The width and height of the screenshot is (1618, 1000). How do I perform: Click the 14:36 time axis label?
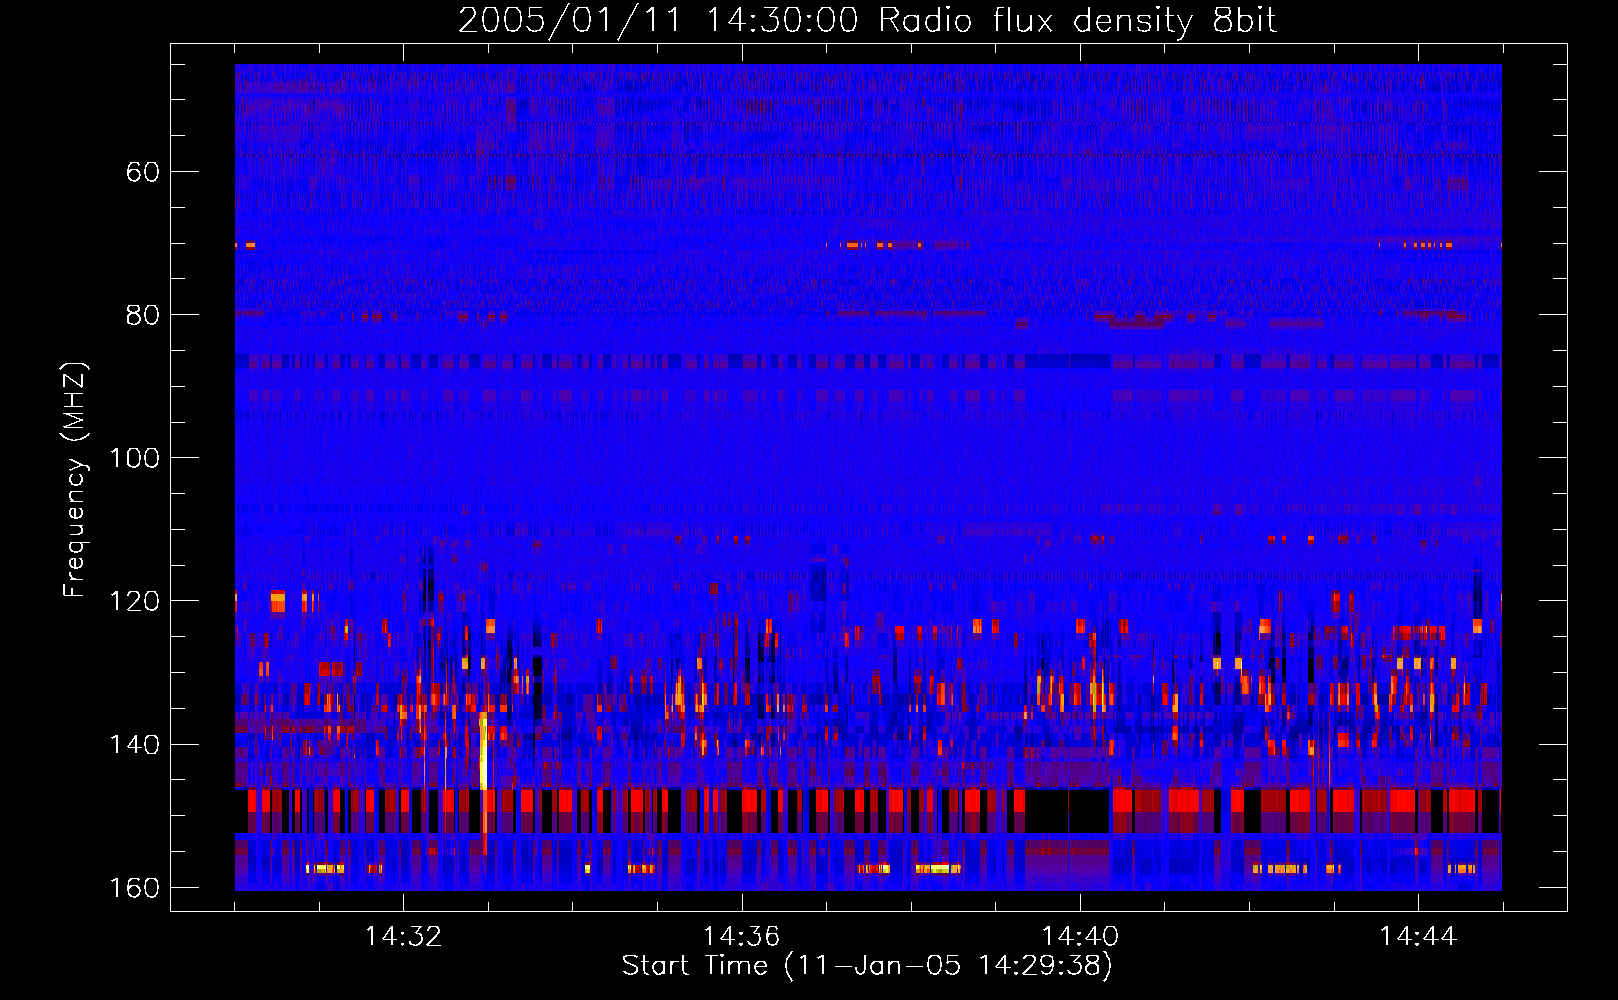[x=741, y=937]
